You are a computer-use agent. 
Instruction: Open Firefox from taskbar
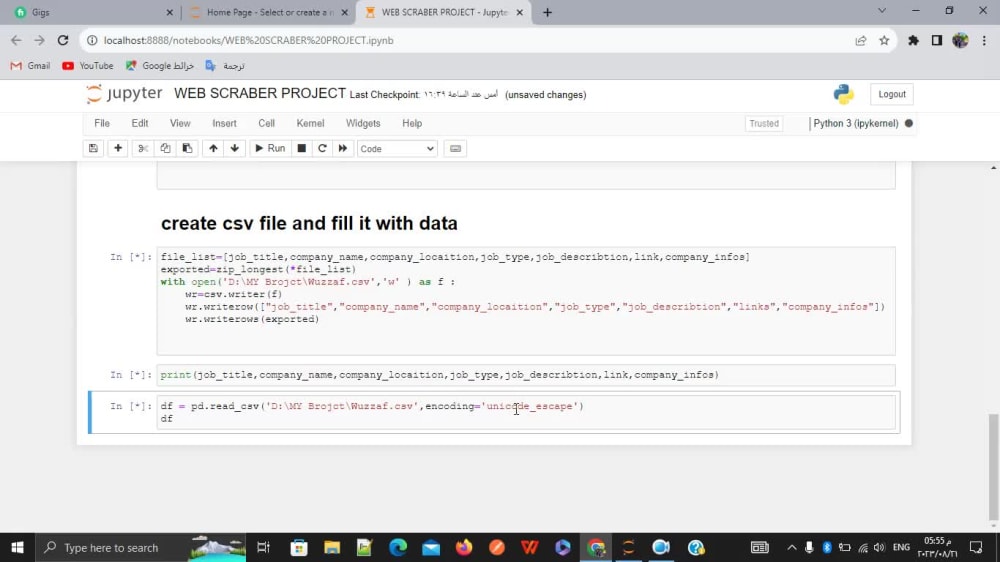464,547
